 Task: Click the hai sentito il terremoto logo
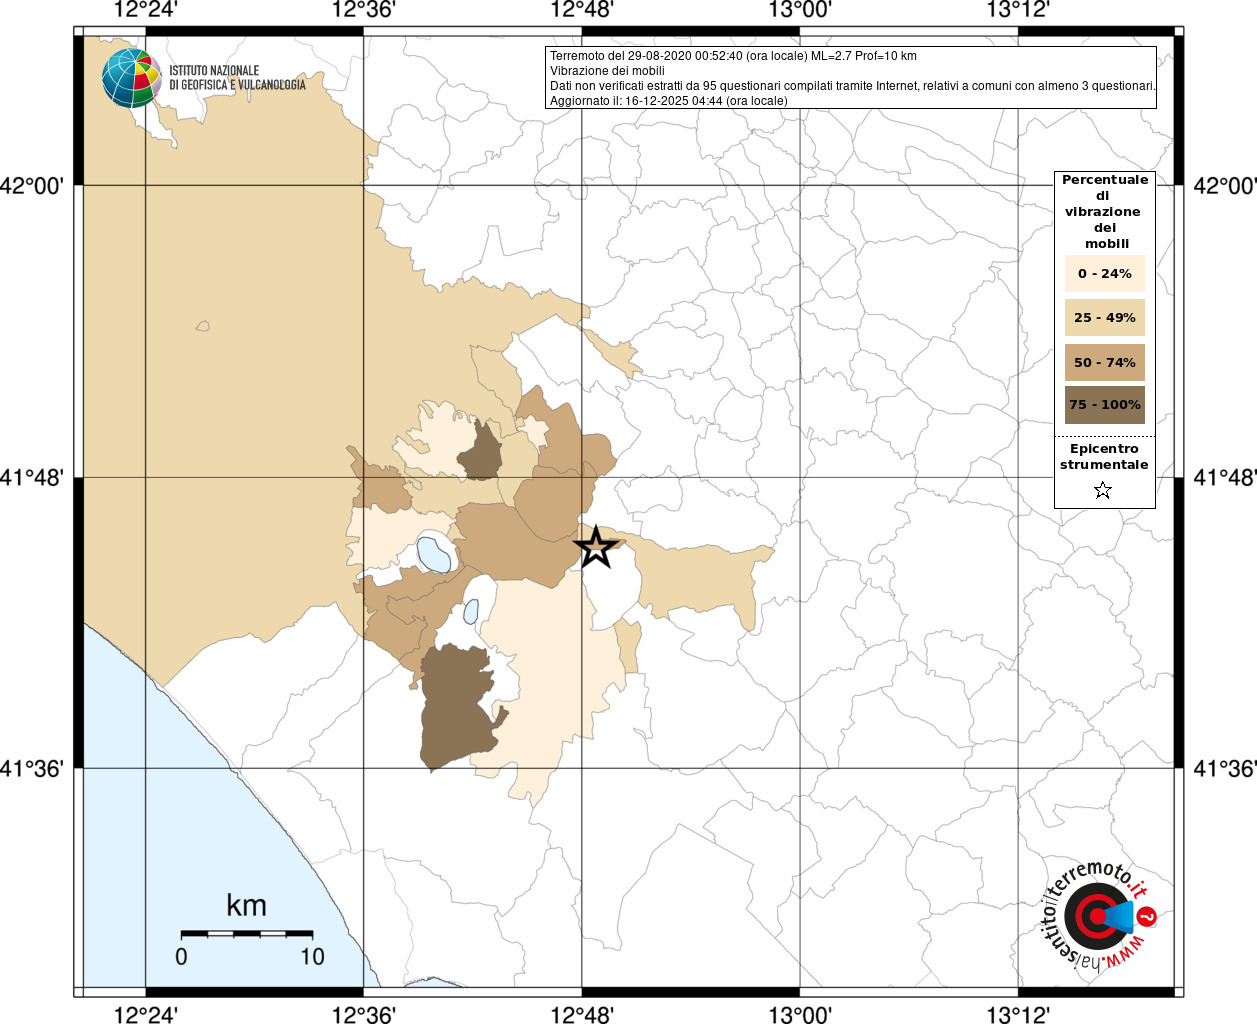tap(1099, 915)
